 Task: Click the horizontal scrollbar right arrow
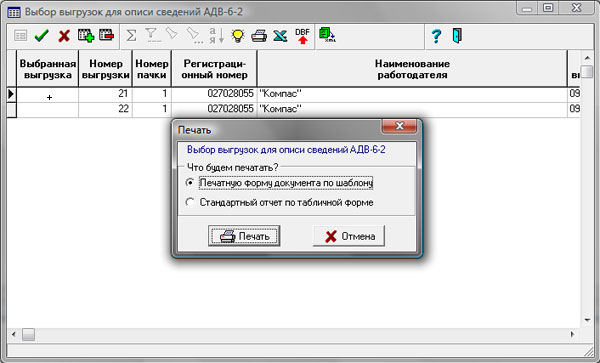pos(572,334)
